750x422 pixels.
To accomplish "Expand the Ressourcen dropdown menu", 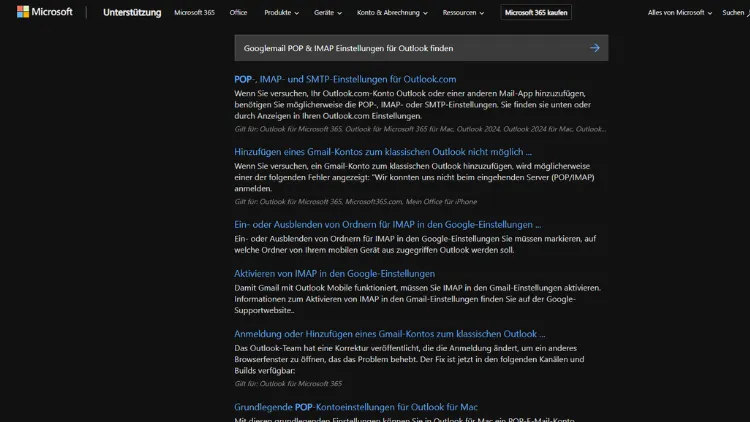I will click(x=463, y=12).
